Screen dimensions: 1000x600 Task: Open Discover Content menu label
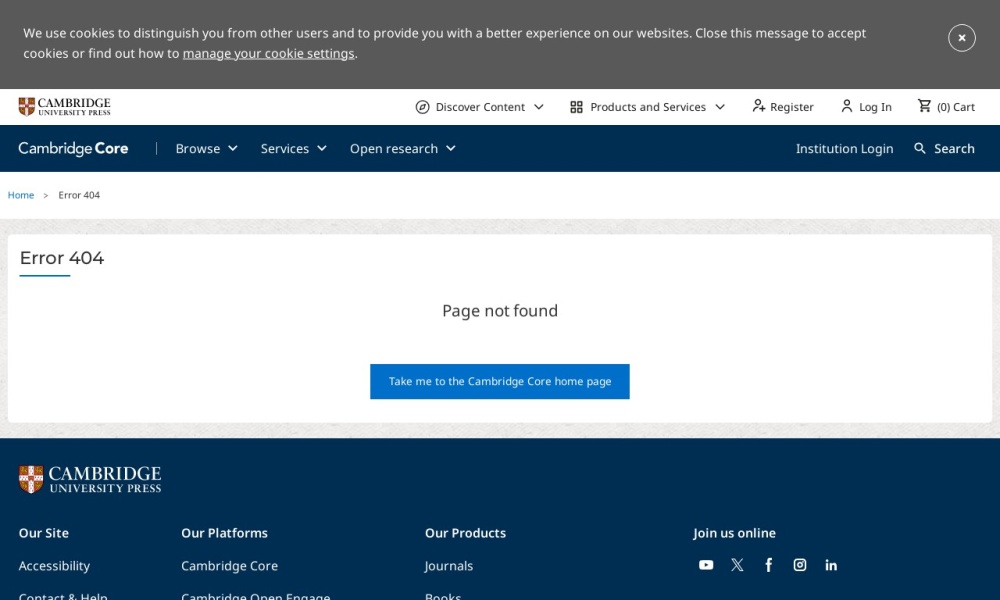click(x=480, y=107)
